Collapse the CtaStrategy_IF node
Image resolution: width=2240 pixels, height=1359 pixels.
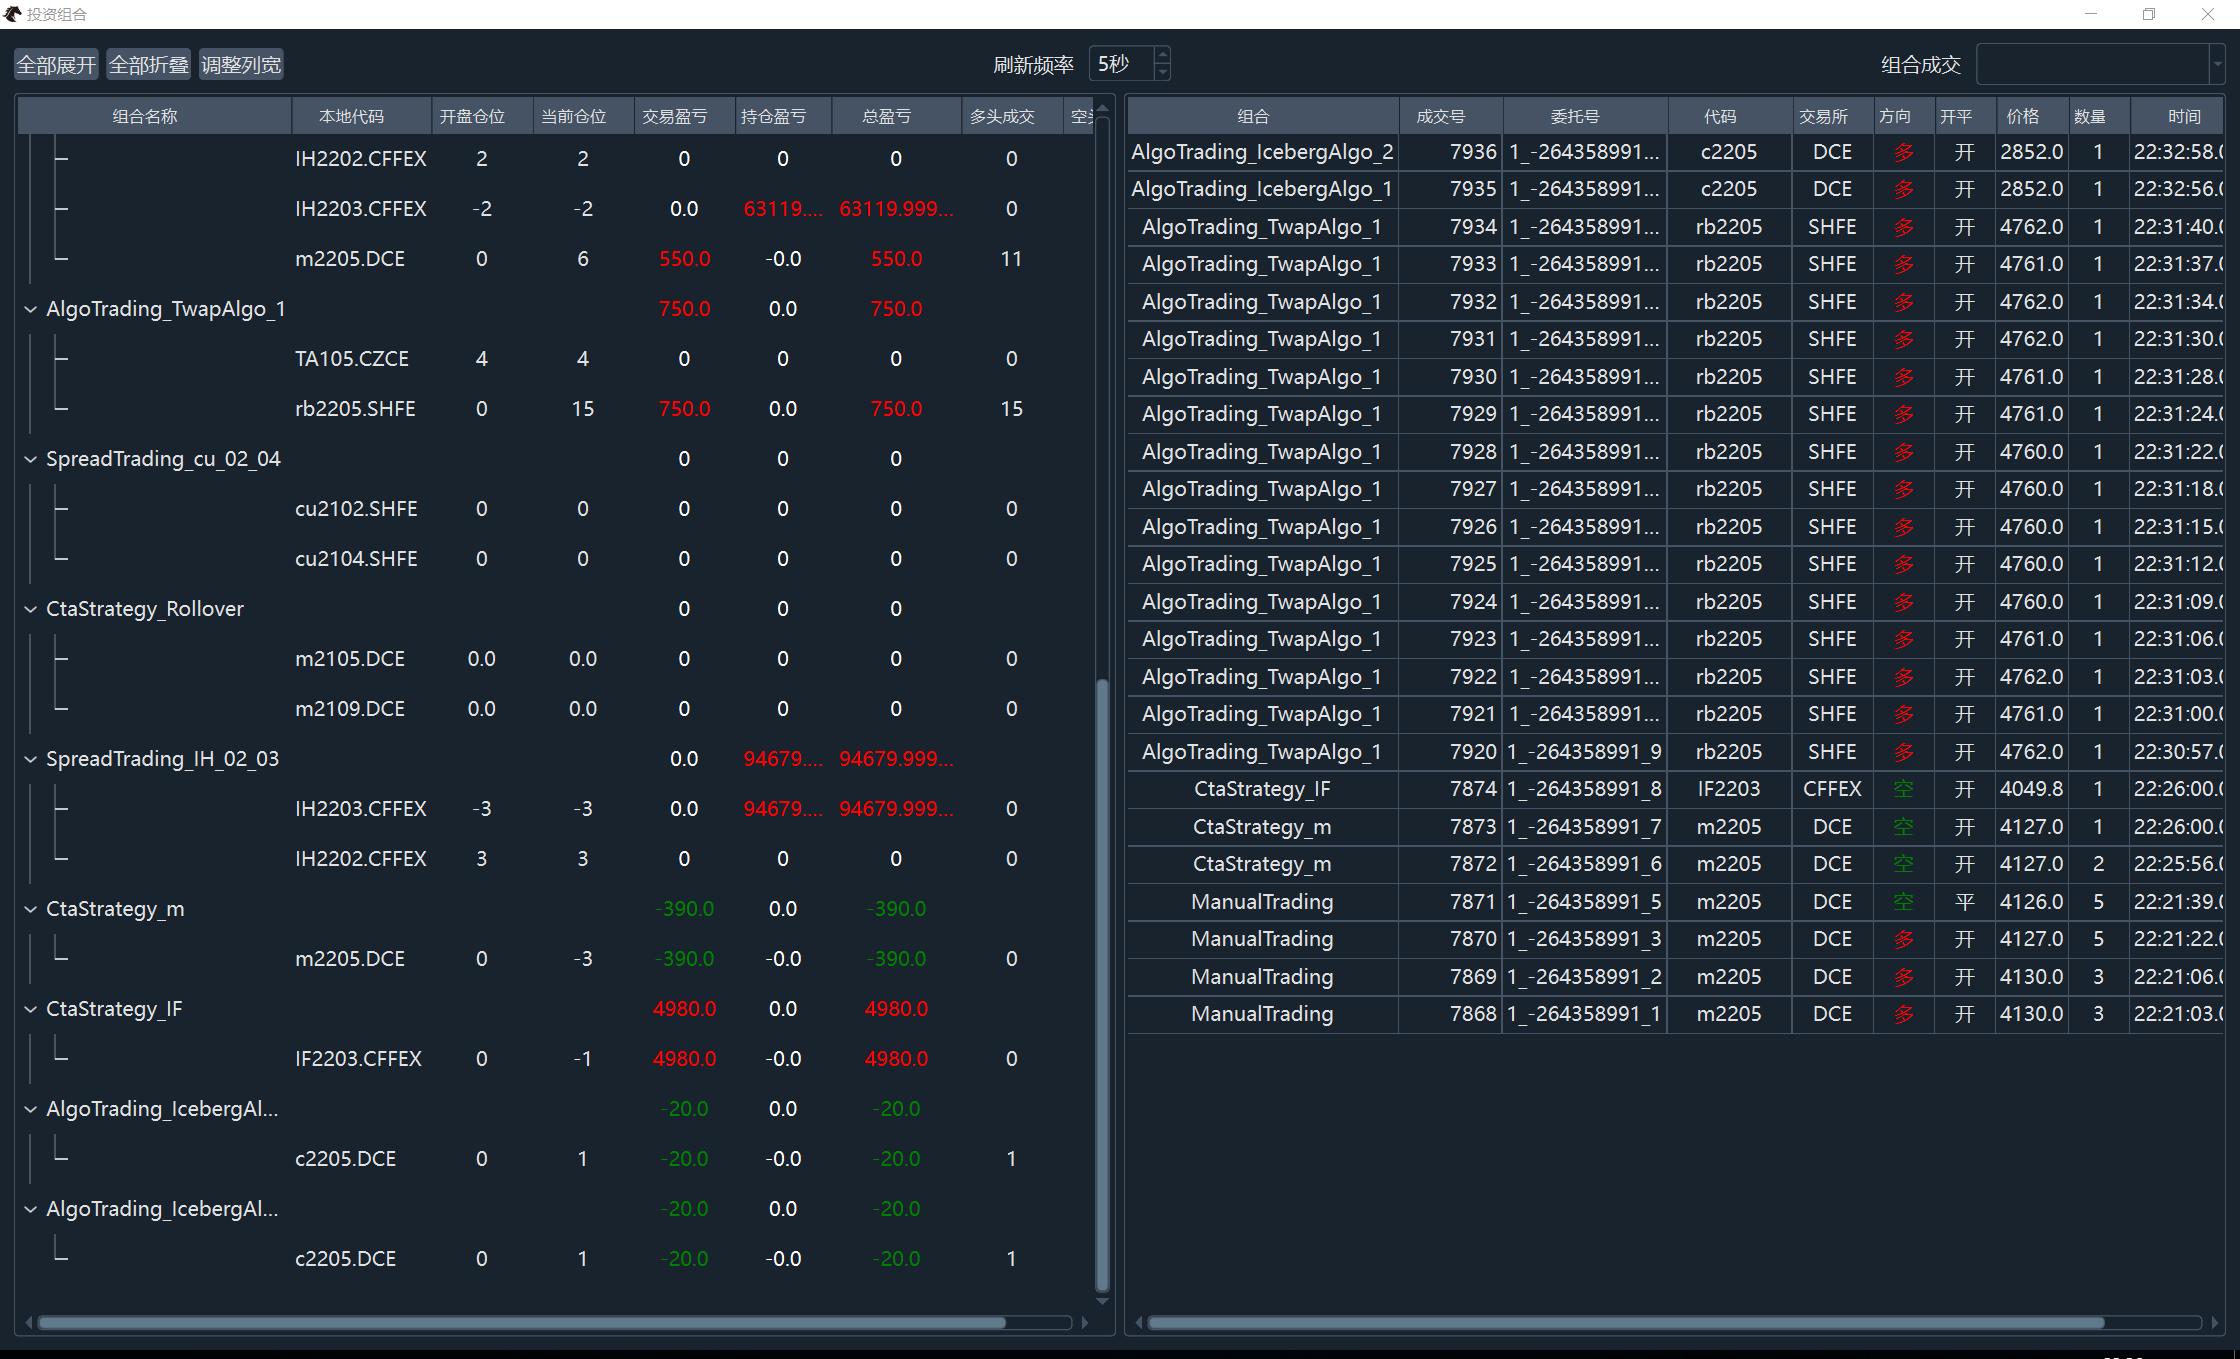pos(30,1009)
